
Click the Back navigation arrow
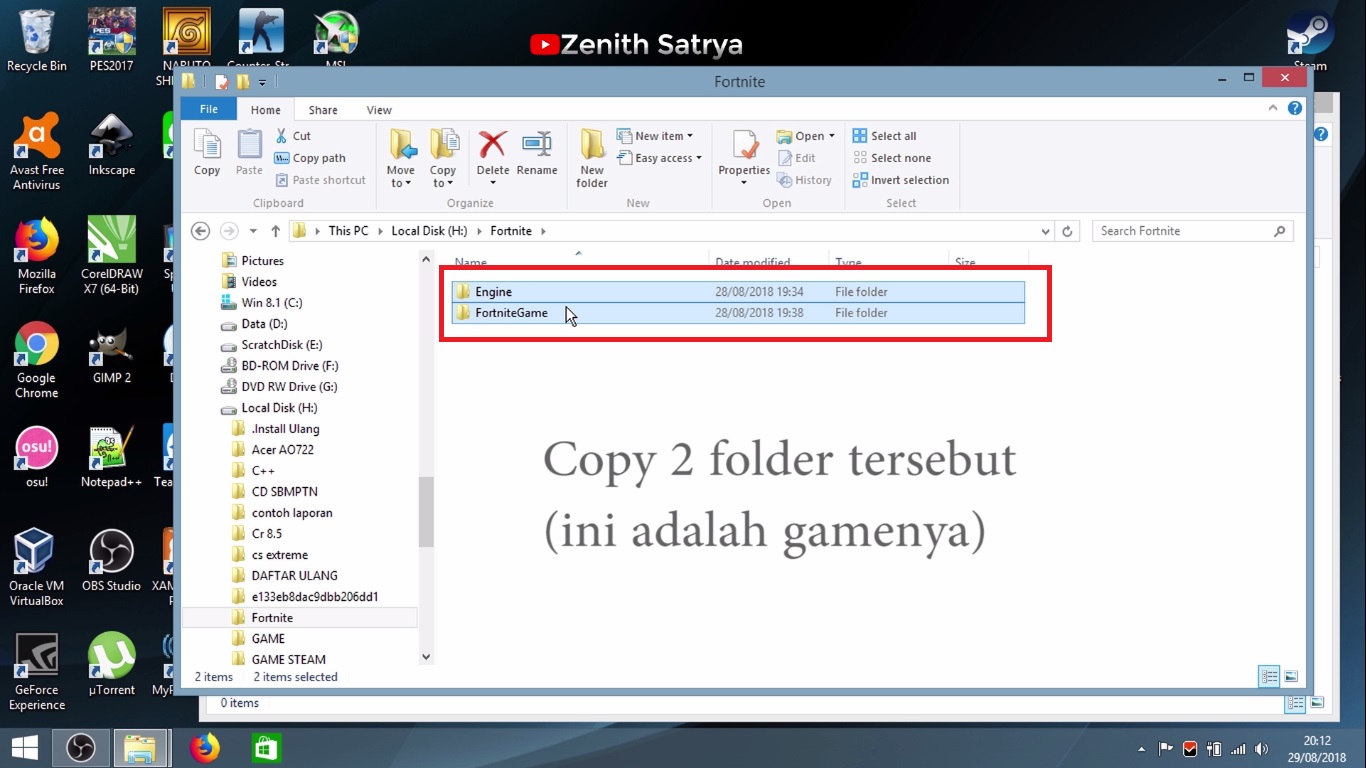[200, 231]
